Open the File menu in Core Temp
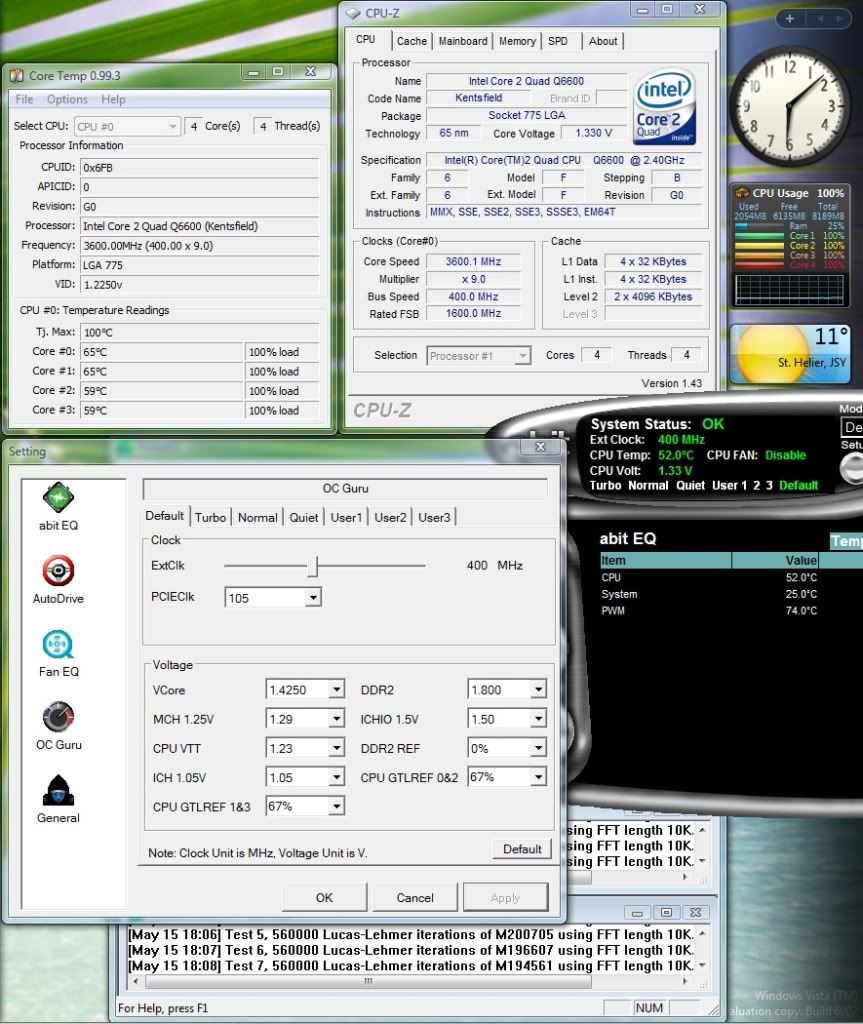 click(24, 99)
